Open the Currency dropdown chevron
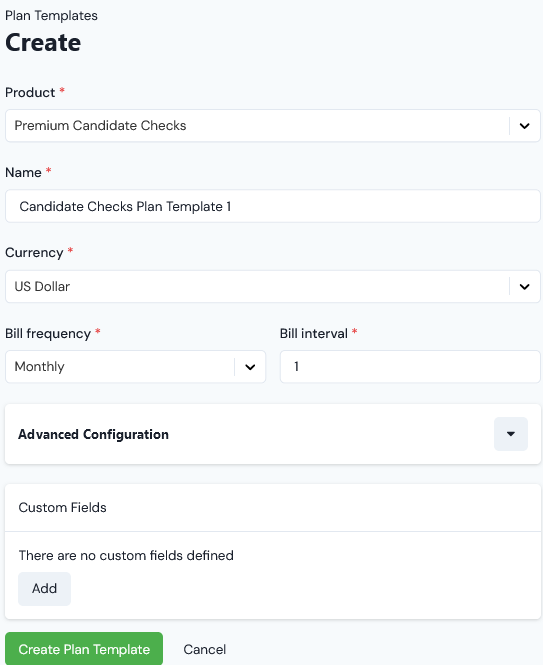This screenshot has width=543, height=665. (525, 287)
